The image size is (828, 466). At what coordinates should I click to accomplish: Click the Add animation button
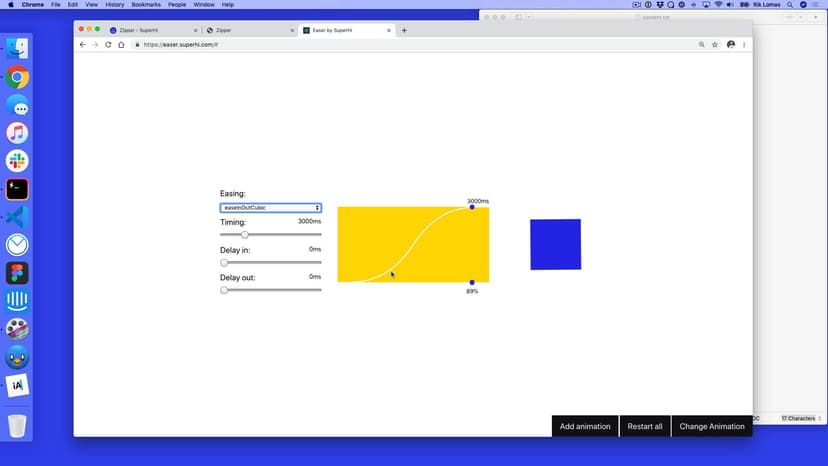tap(585, 426)
